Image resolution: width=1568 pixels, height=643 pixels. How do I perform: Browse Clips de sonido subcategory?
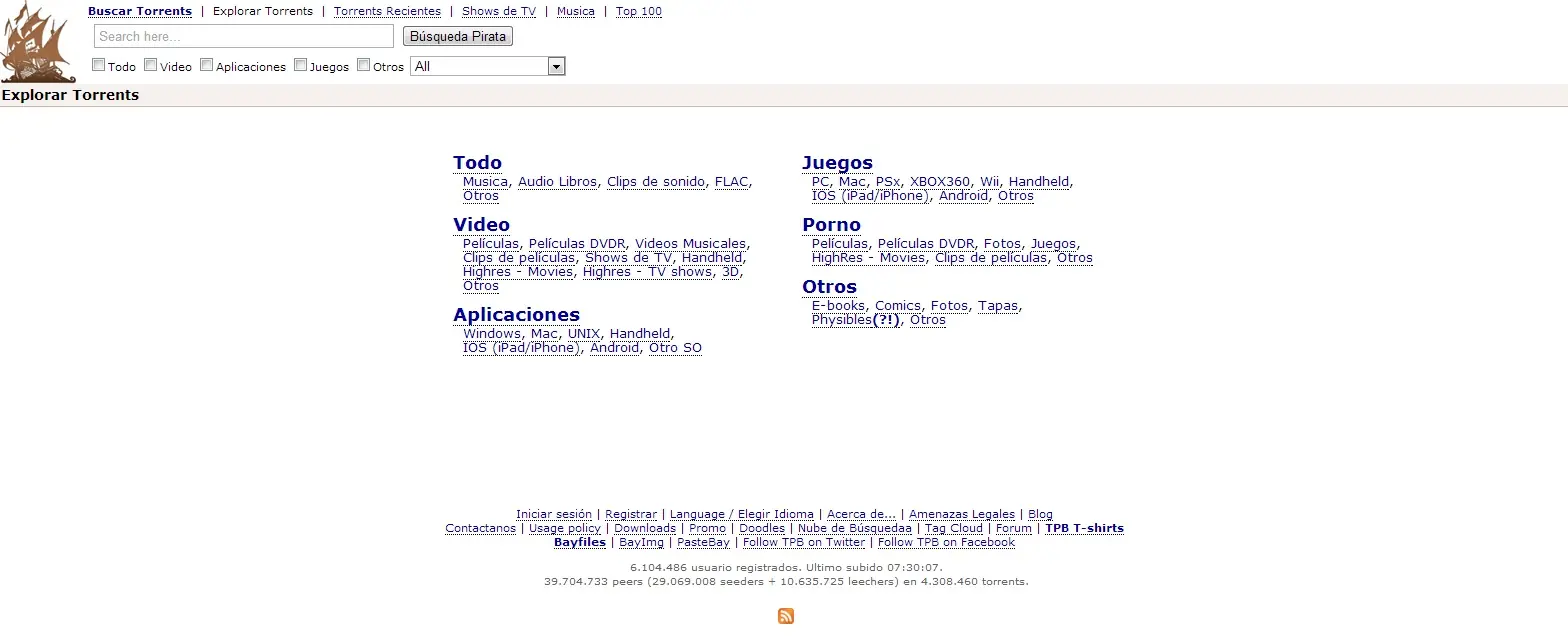click(x=656, y=182)
